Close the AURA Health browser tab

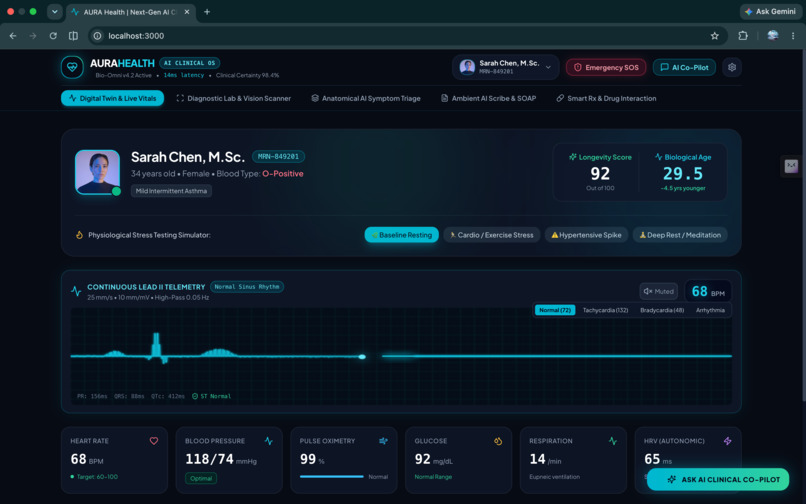pyautogui.click(x=187, y=12)
